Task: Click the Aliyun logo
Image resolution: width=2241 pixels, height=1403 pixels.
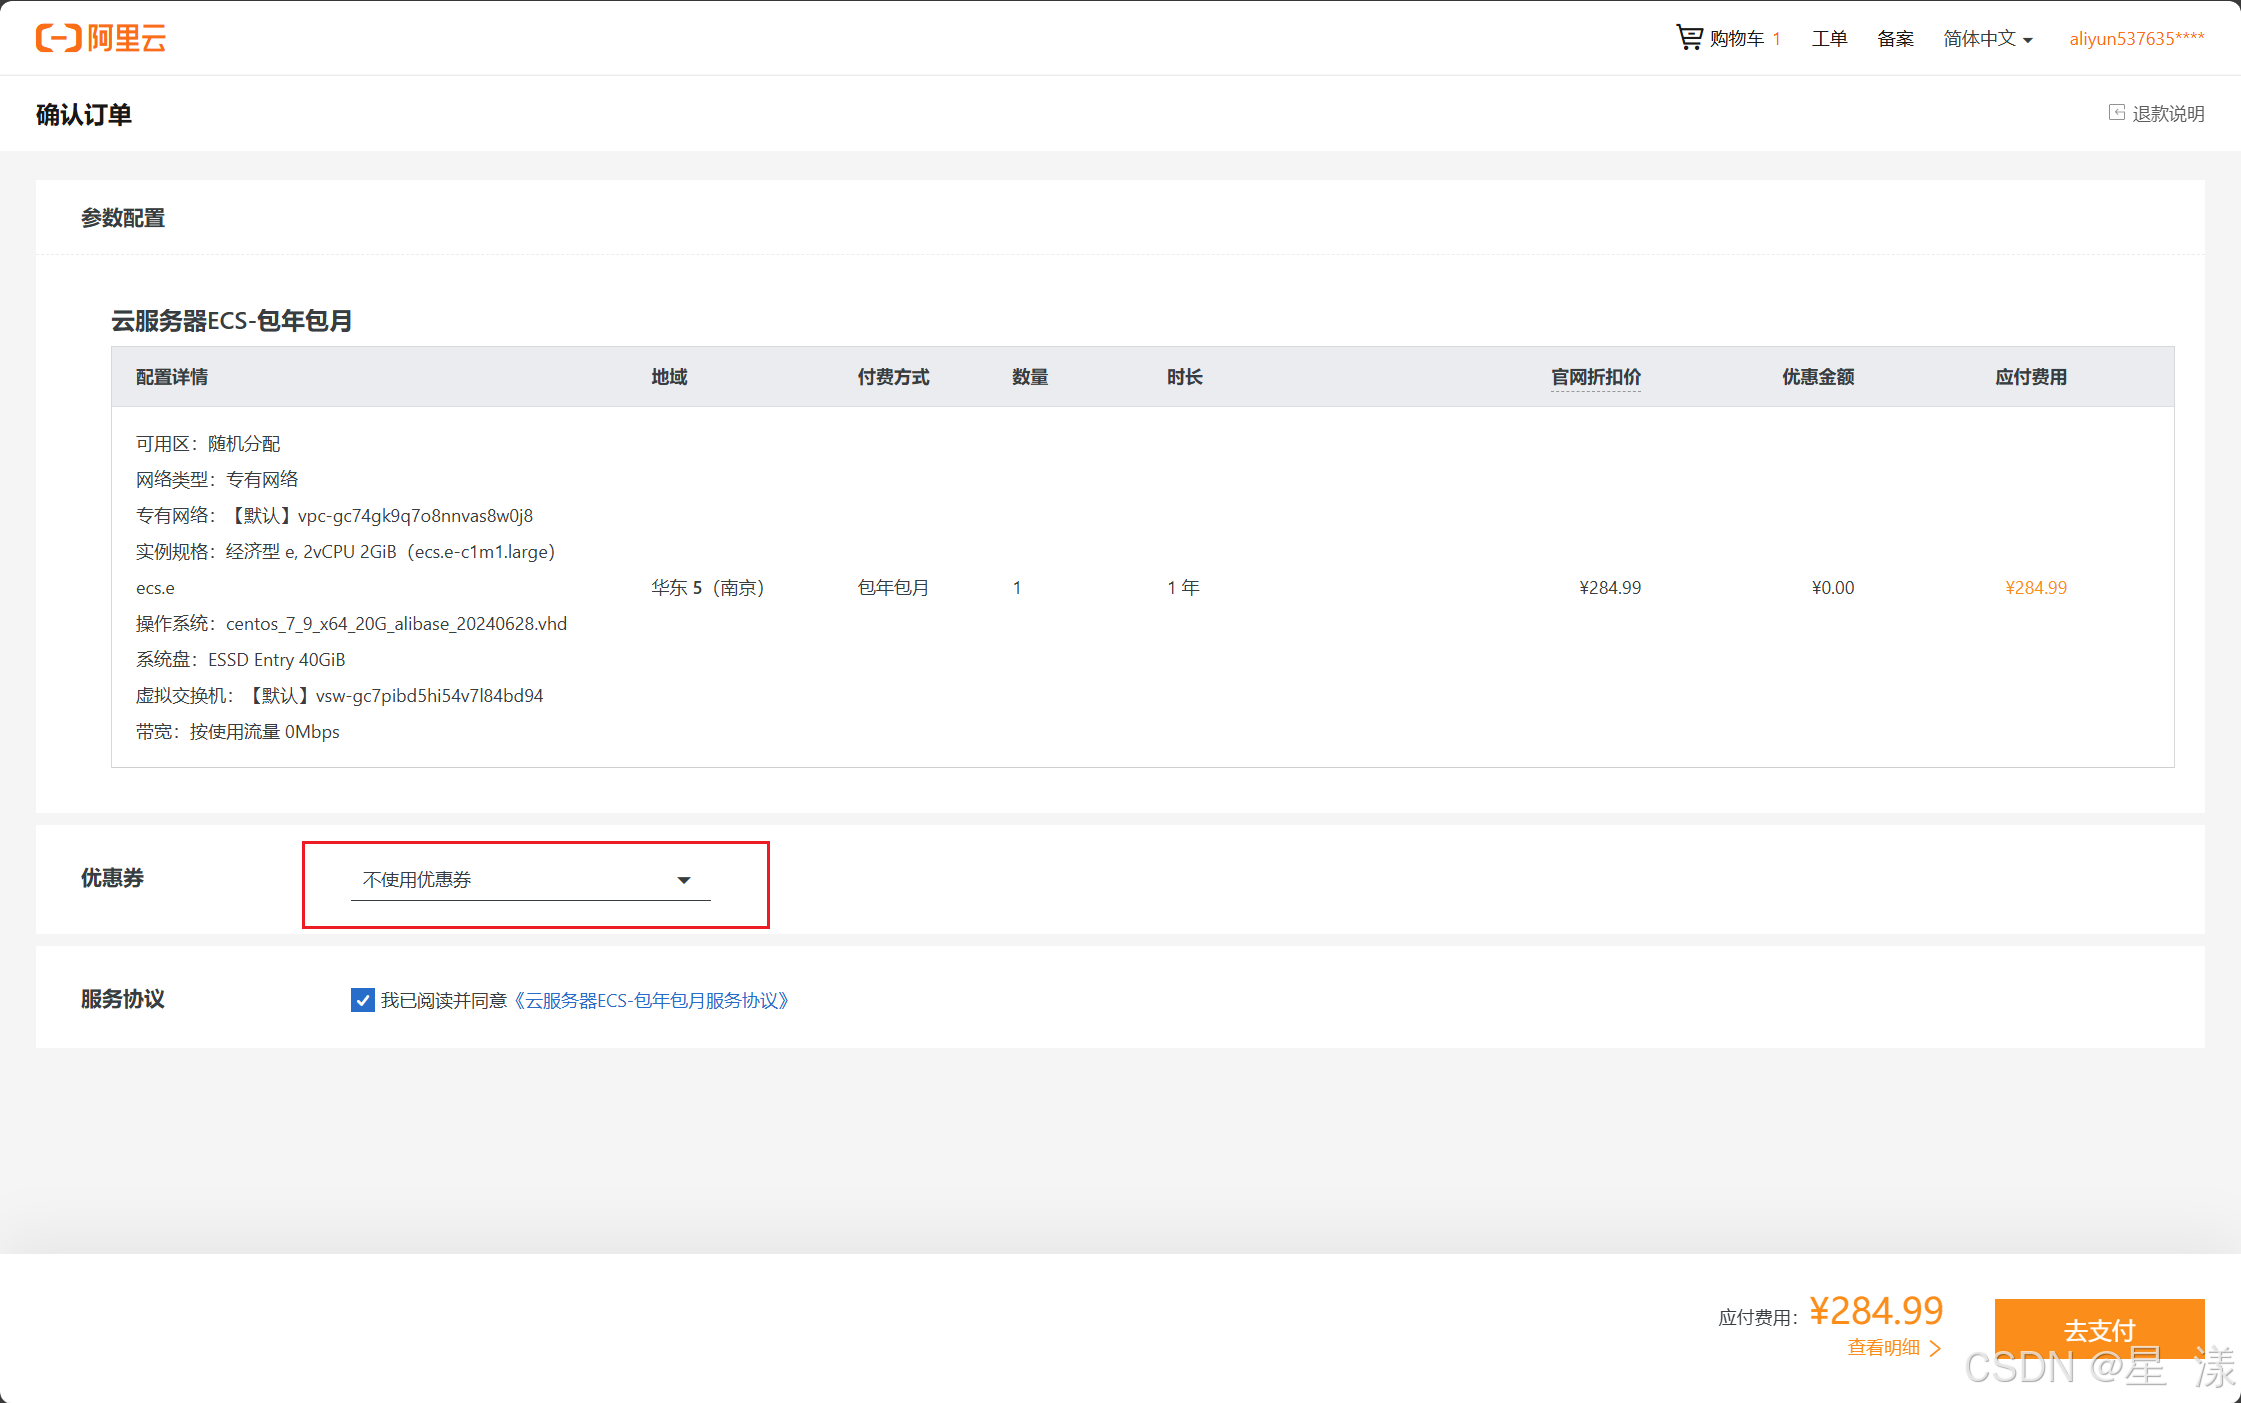Action: 101,38
